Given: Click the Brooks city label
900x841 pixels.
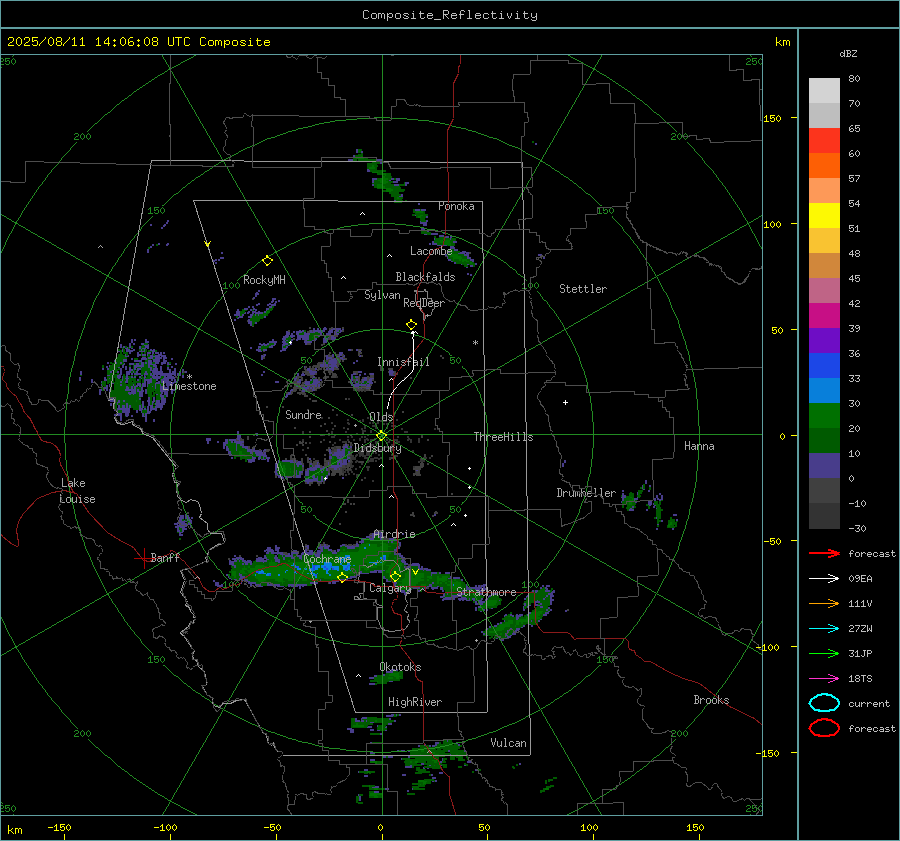Looking at the screenshot, I should click(x=711, y=700).
